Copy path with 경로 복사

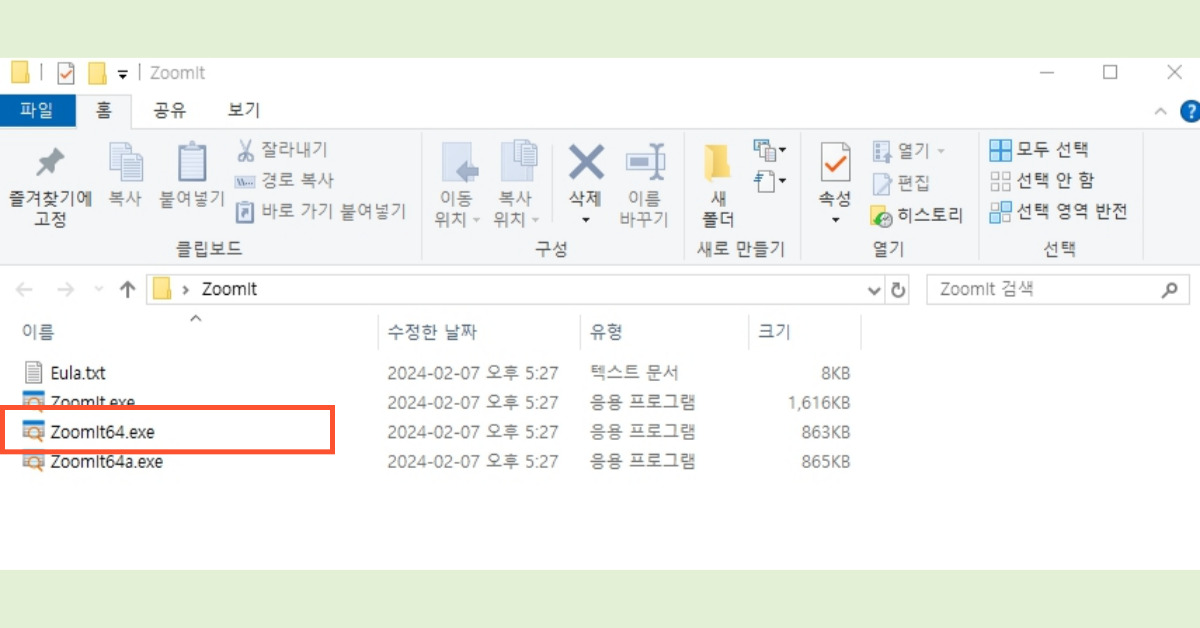tap(284, 181)
